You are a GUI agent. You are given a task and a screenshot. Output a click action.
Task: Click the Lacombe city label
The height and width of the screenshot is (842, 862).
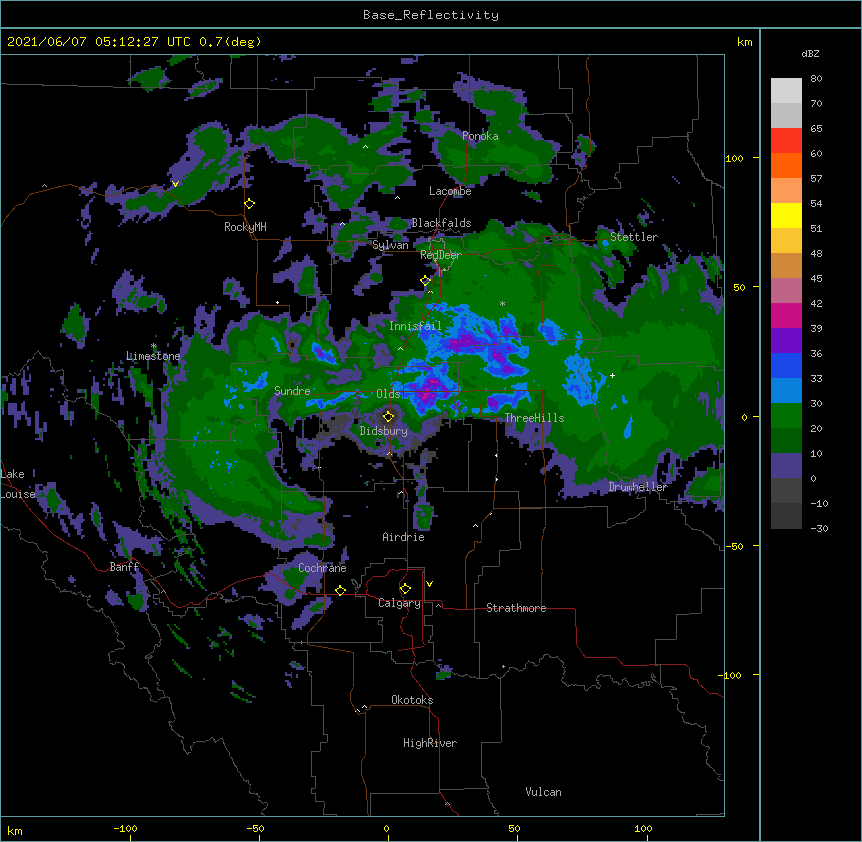click(x=450, y=191)
